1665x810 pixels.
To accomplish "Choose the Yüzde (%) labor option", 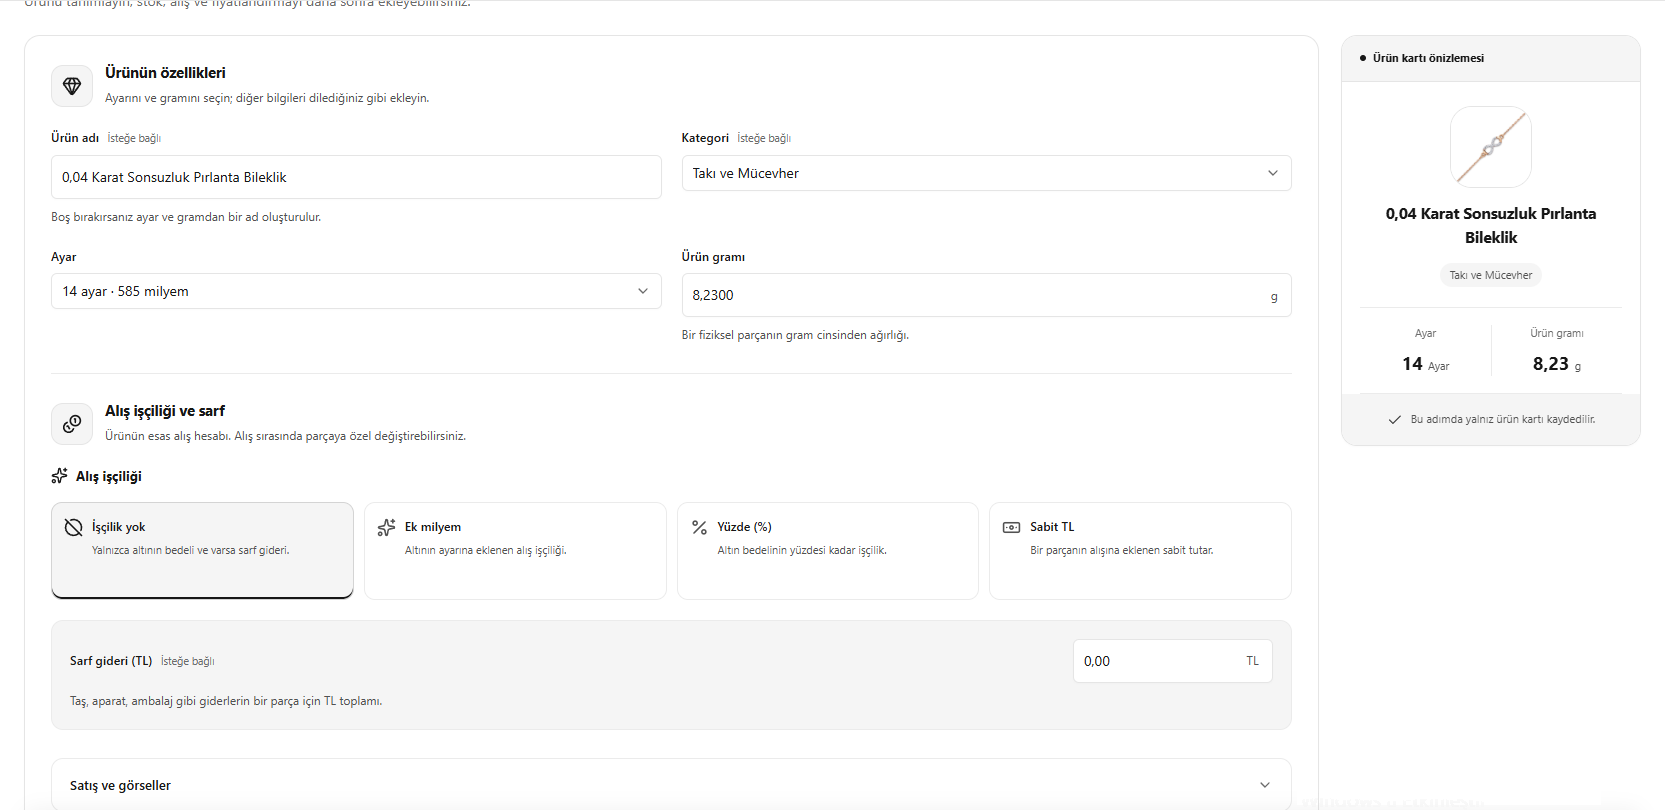I will tap(828, 551).
